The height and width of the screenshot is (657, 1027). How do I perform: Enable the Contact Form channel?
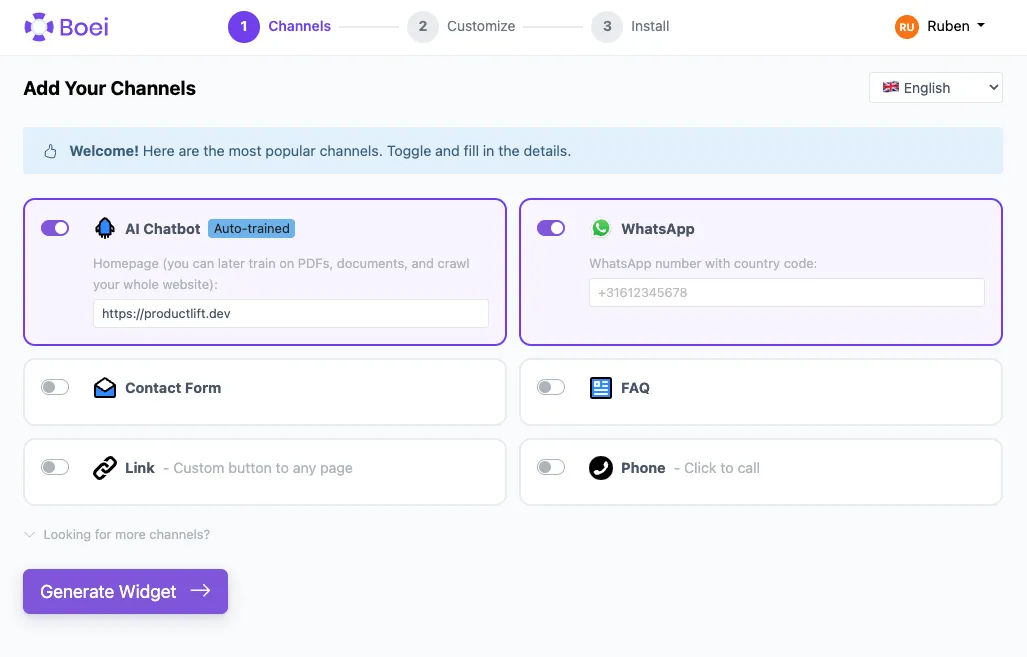pyautogui.click(x=55, y=387)
